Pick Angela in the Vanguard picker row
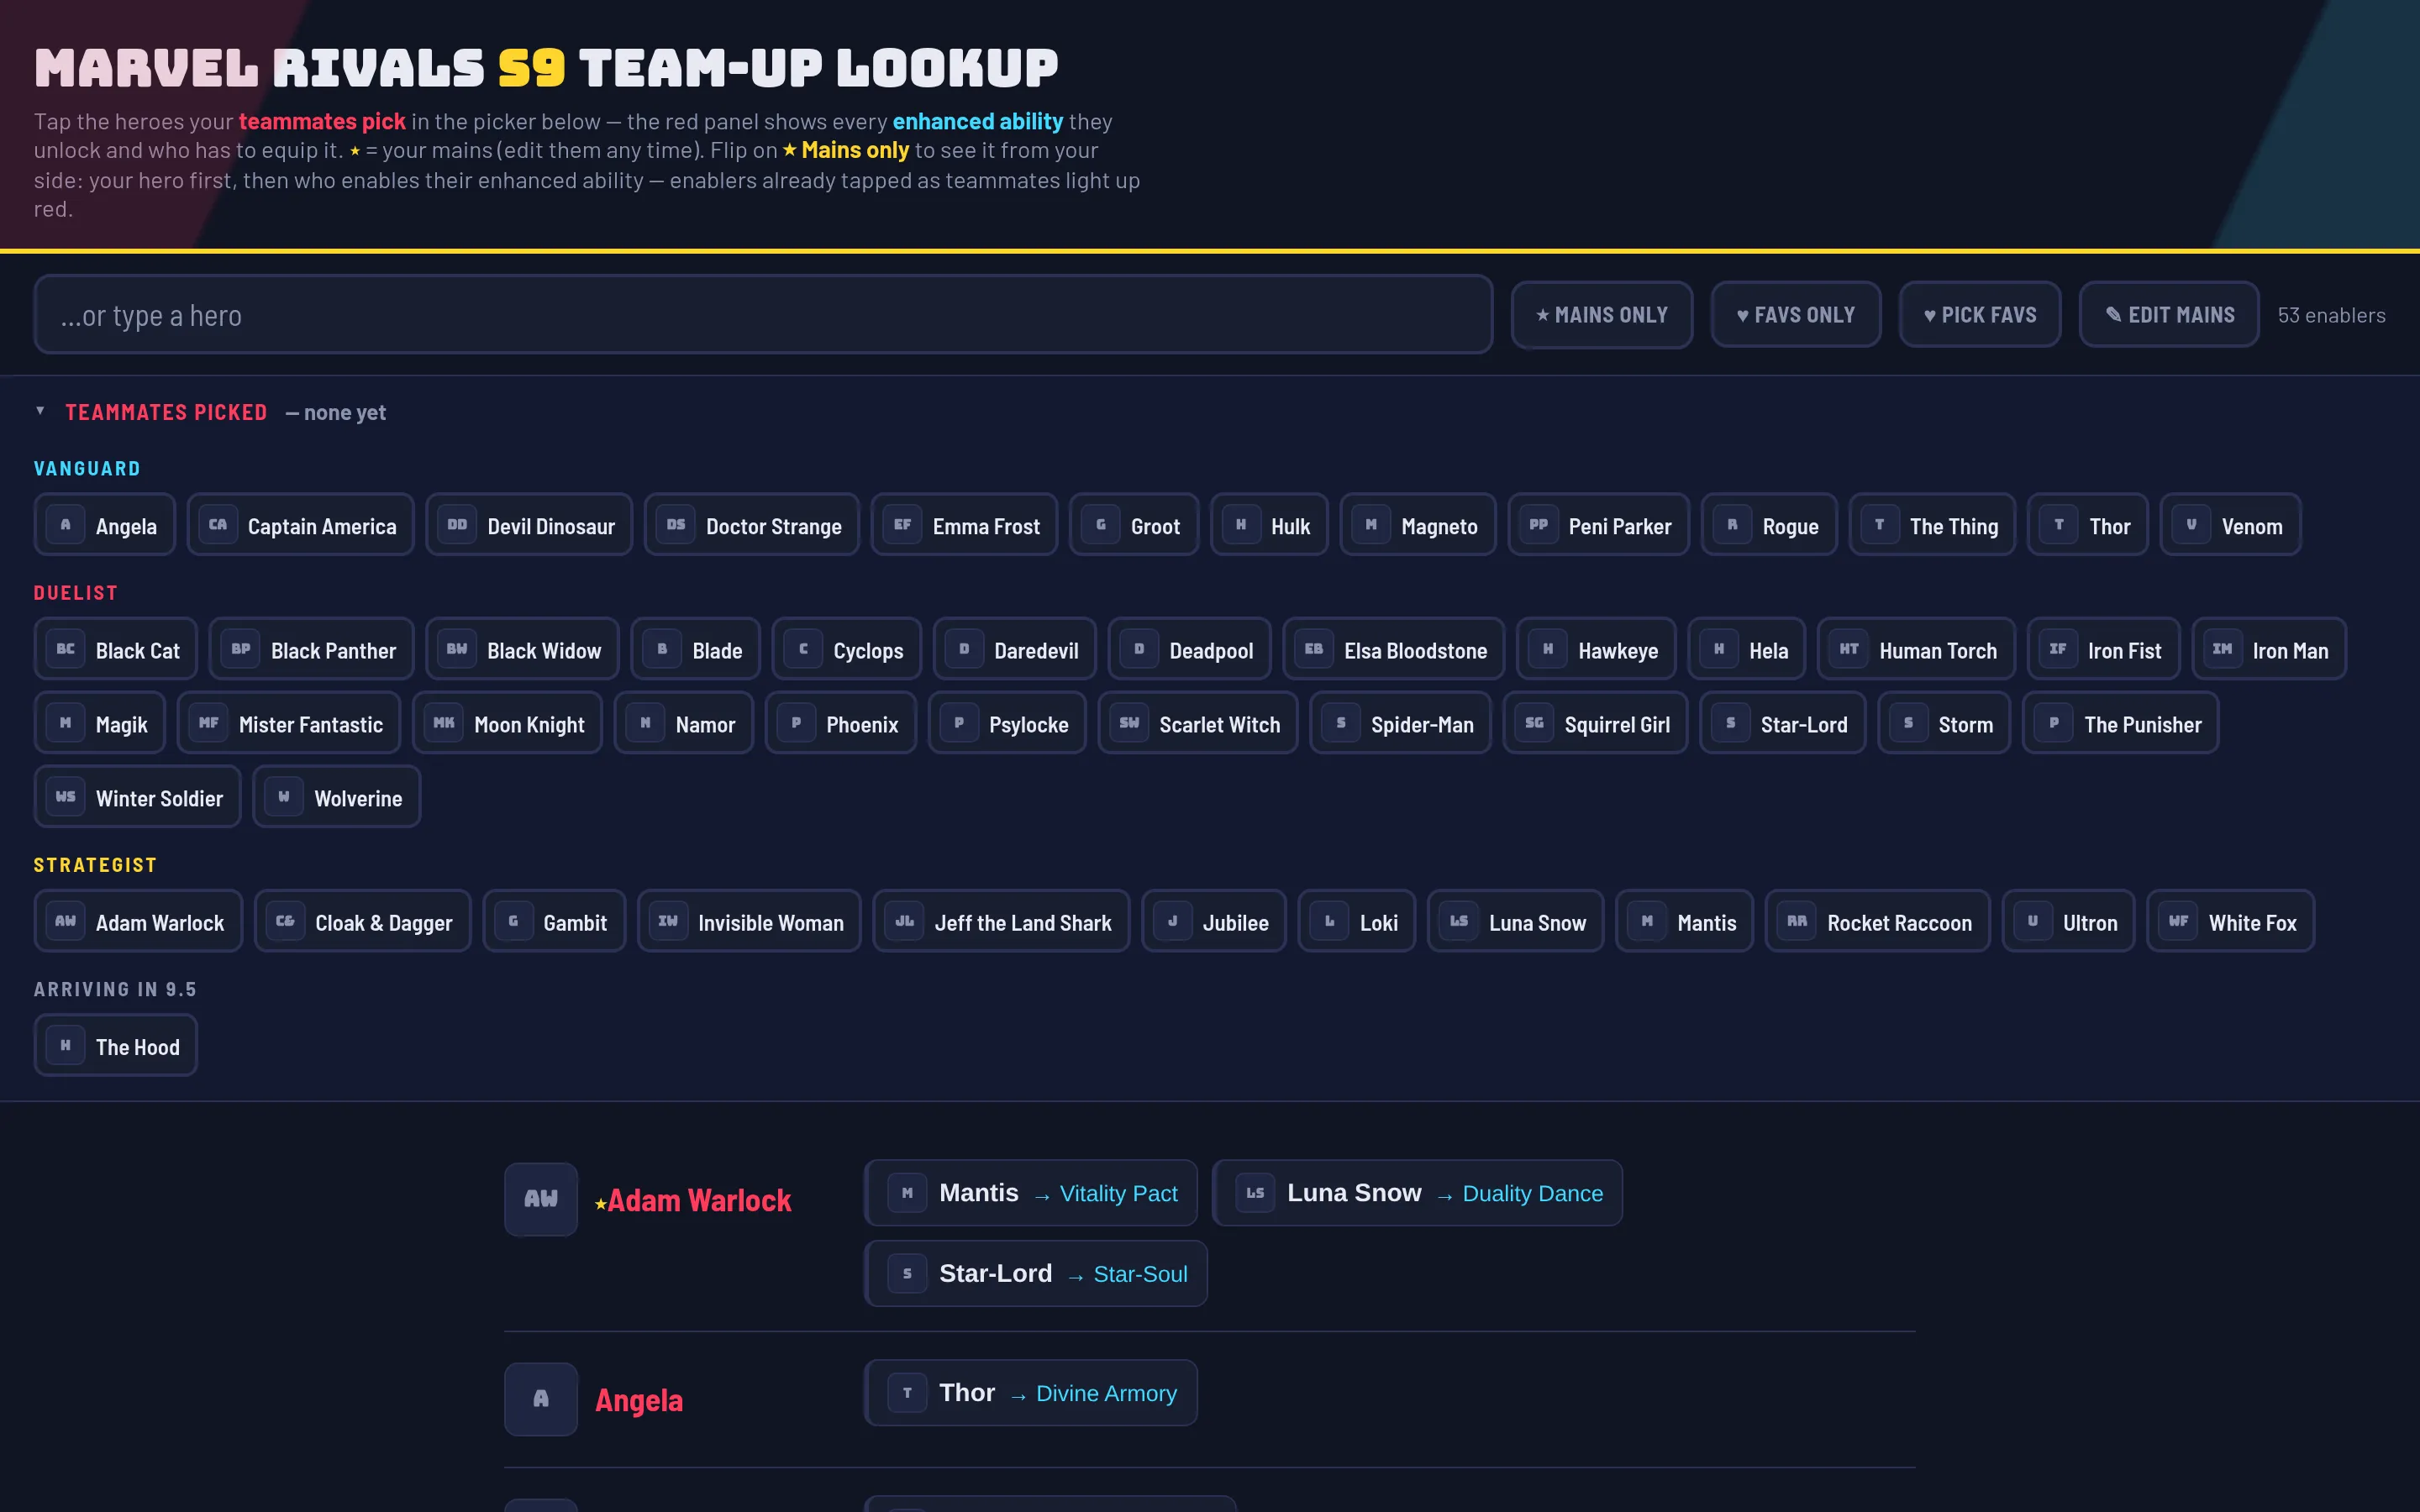 coord(105,525)
